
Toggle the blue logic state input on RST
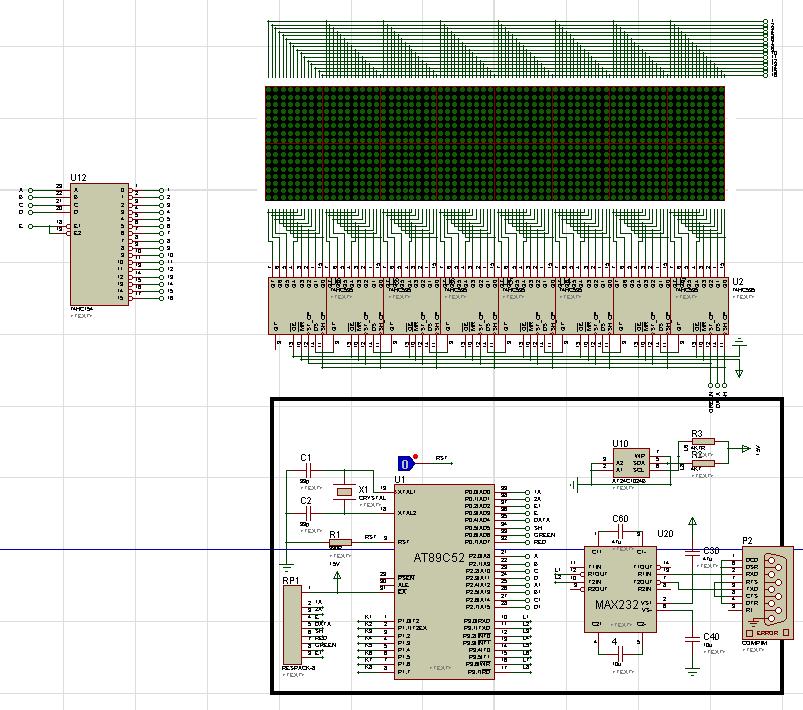point(406,464)
